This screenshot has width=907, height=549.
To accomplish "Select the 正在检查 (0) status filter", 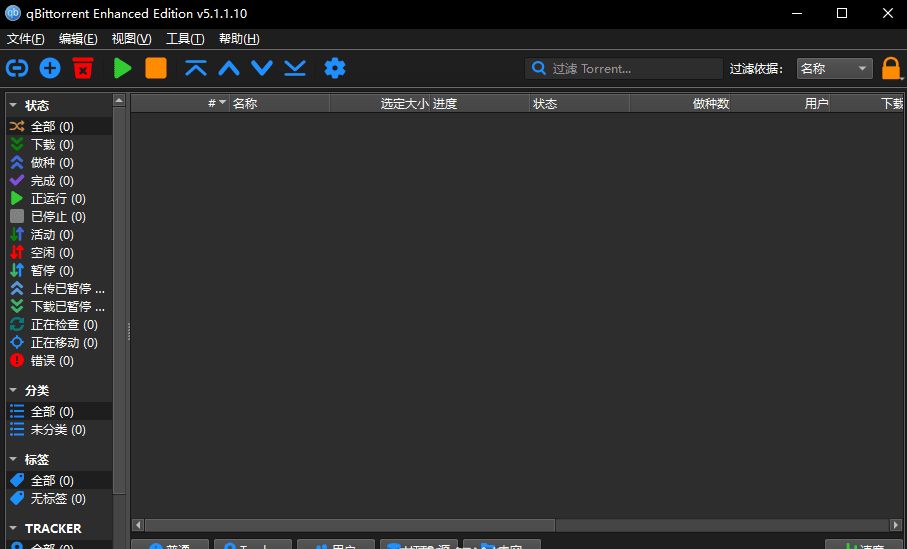I will 60,325.
